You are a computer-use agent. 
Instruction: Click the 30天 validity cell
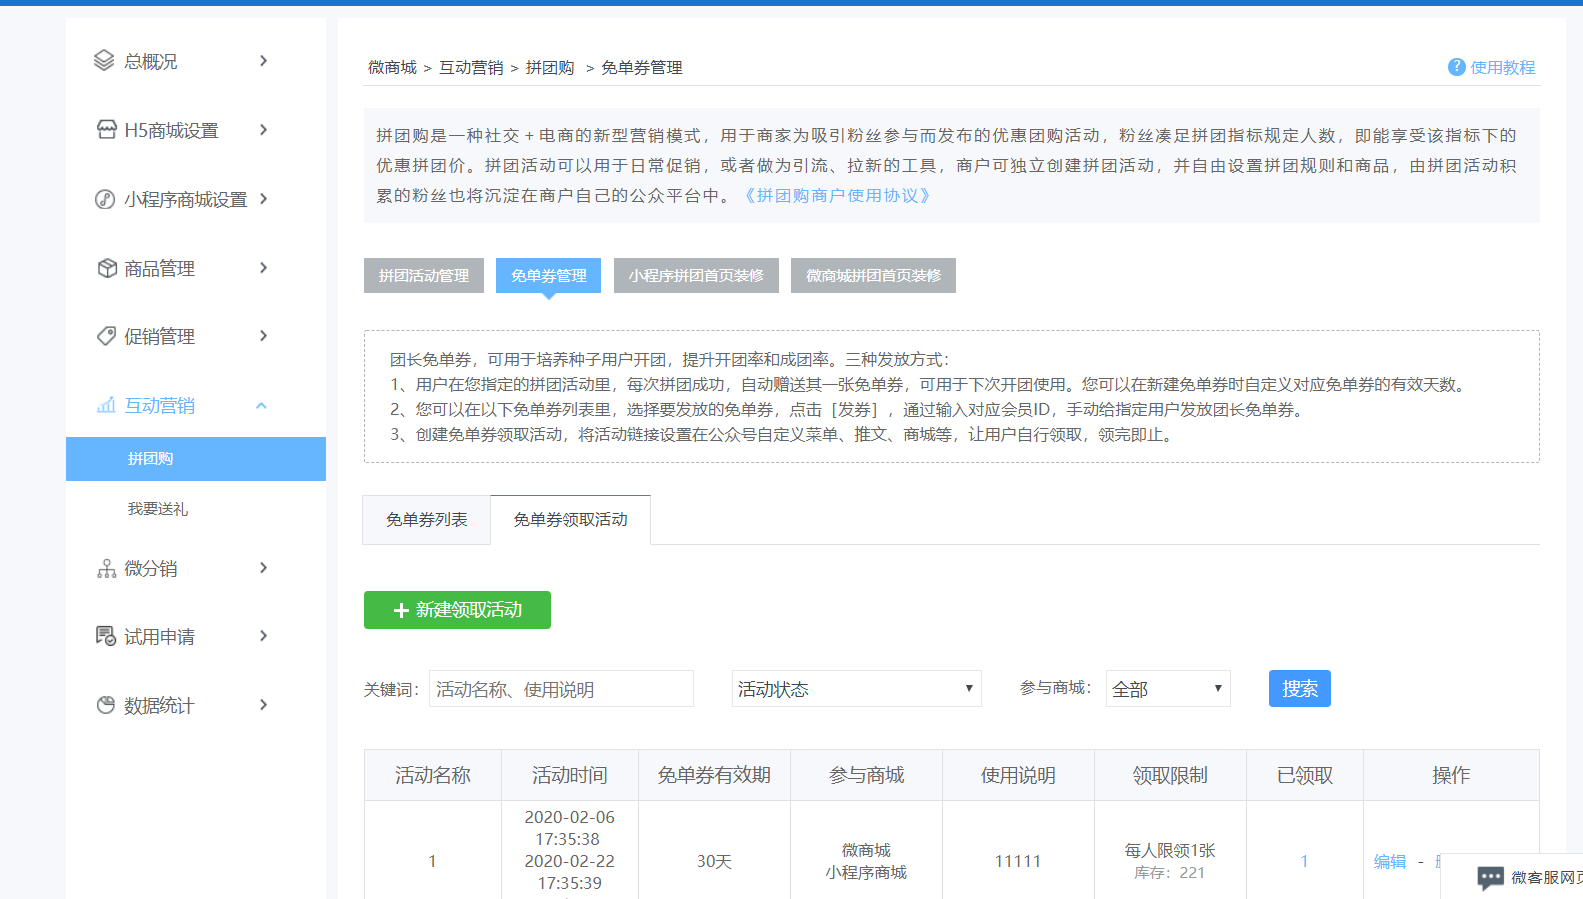click(714, 861)
